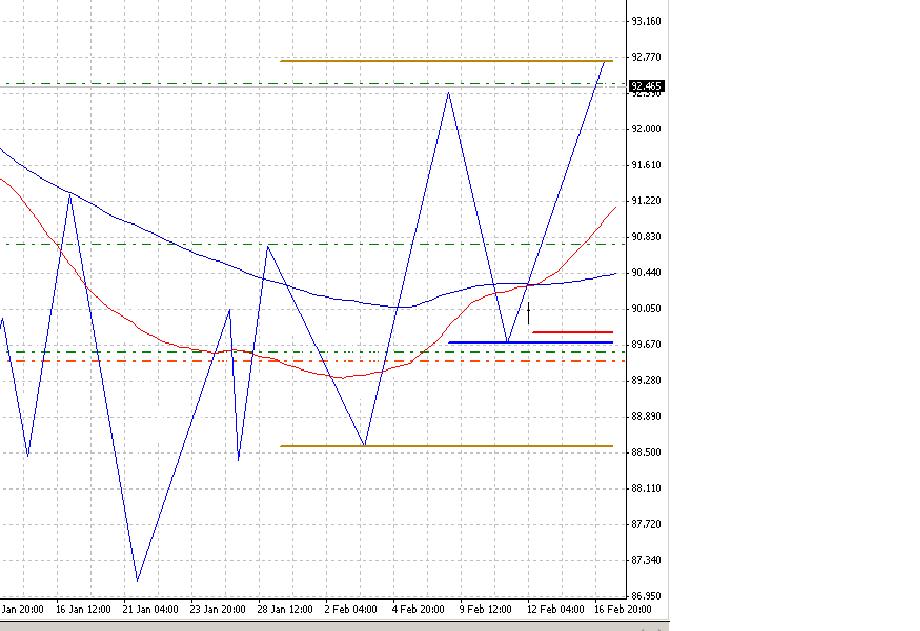Screen dimensions: 920x631
Task: Click the 88.500 price axis label
Action: [x=646, y=452]
